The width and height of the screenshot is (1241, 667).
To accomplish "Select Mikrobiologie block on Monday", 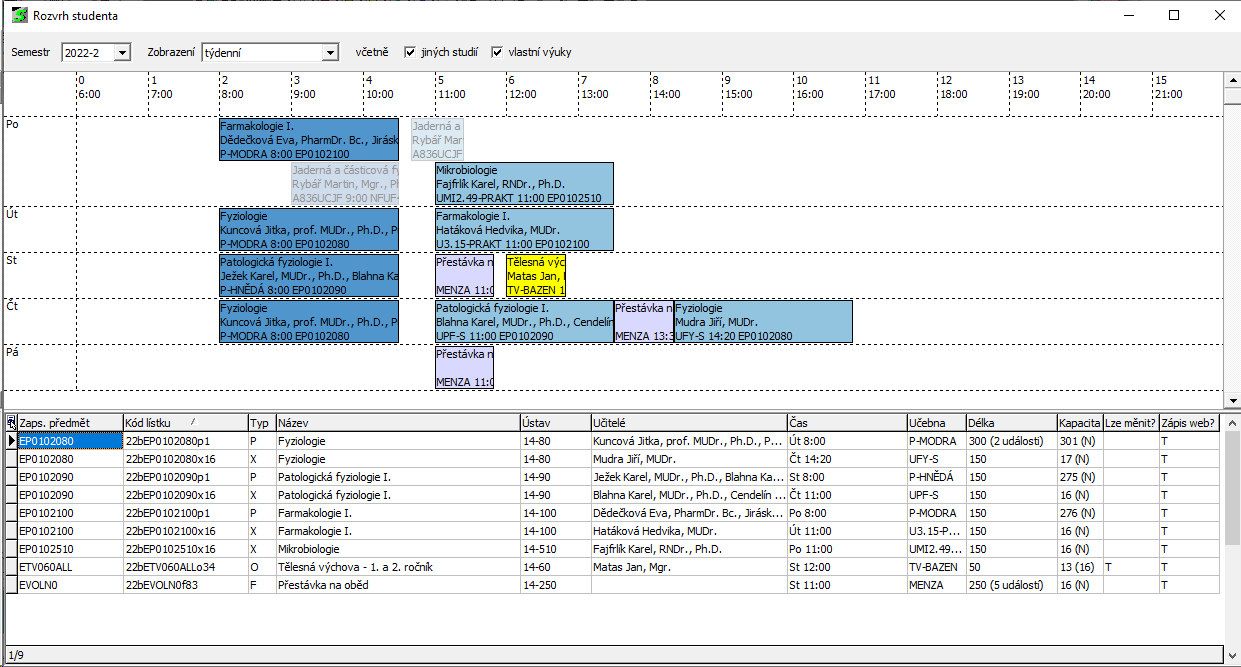I will [x=524, y=184].
